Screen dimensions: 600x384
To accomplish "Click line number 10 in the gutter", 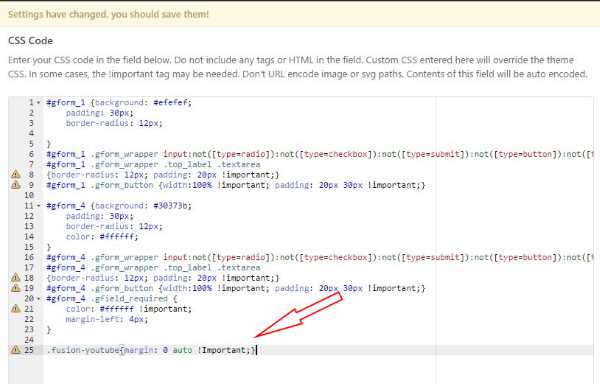I will [29, 195].
